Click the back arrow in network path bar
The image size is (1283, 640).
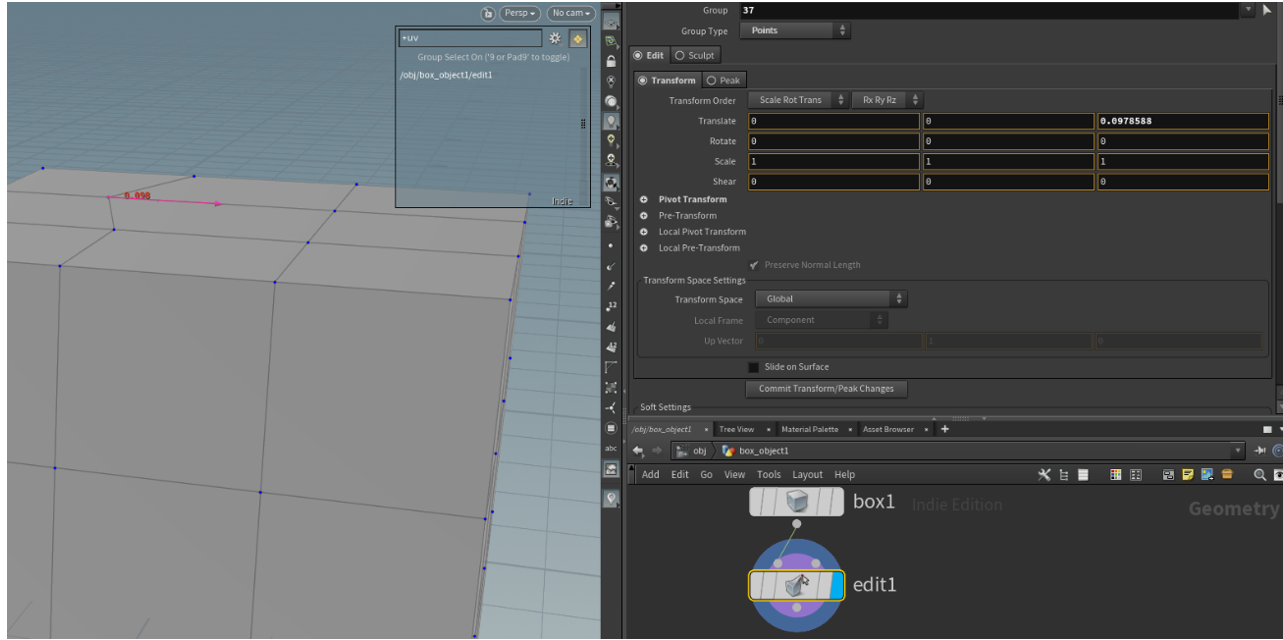(x=637, y=451)
